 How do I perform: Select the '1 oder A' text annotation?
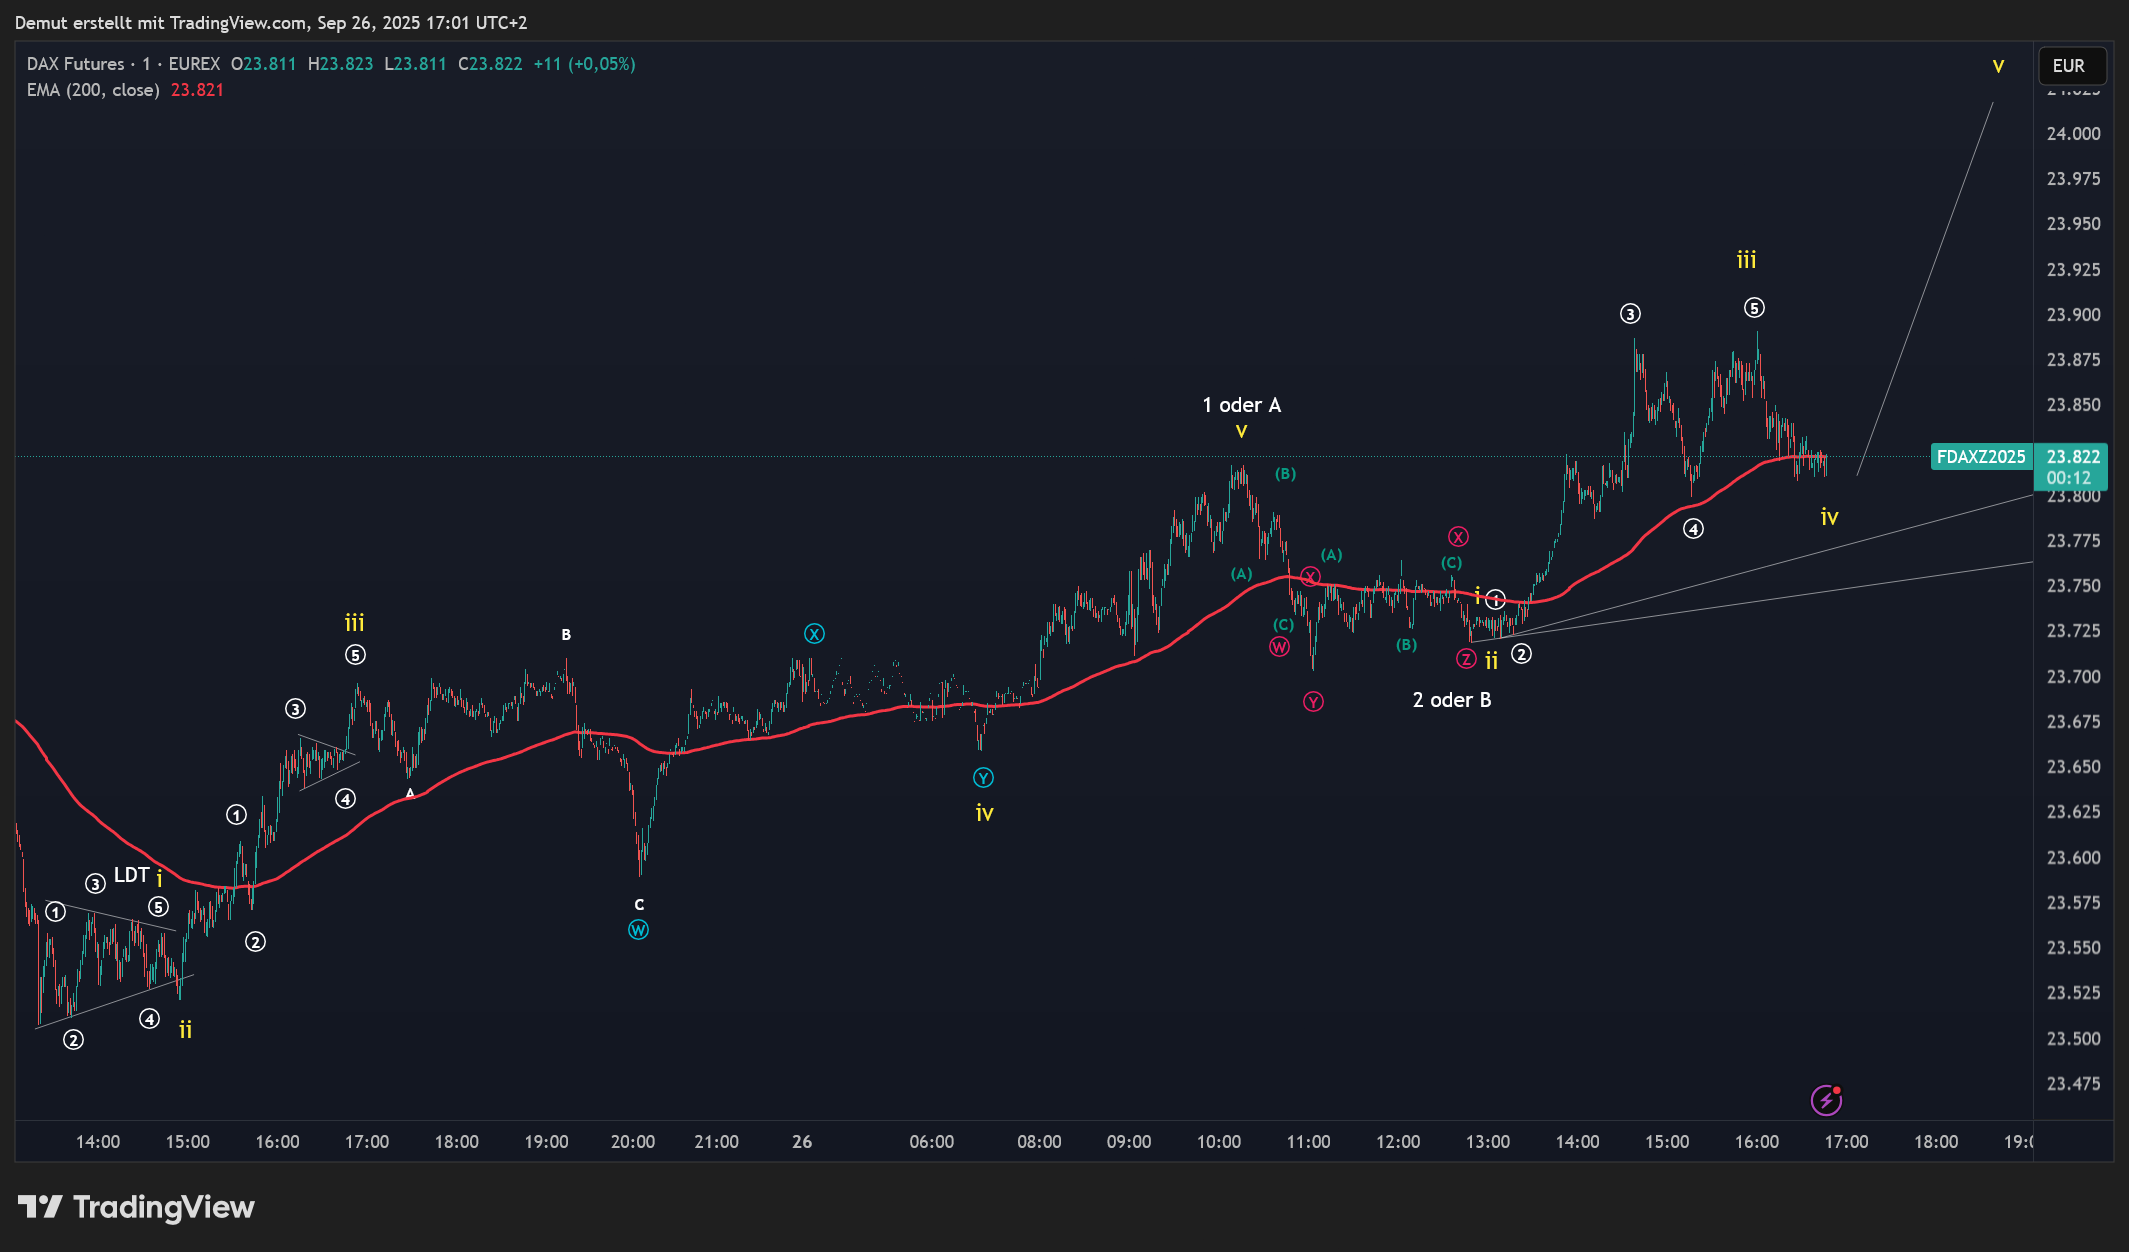pyautogui.click(x=1241, y=405)
